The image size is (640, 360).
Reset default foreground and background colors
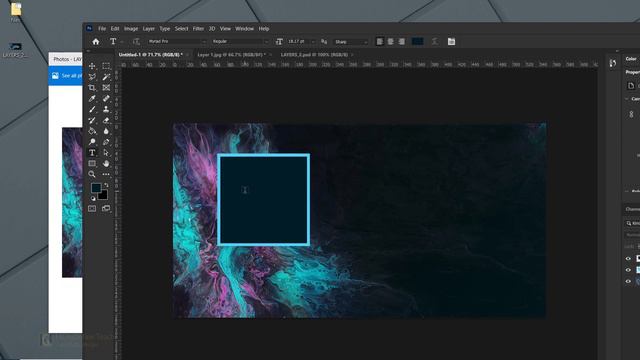(x=93, y=199)
